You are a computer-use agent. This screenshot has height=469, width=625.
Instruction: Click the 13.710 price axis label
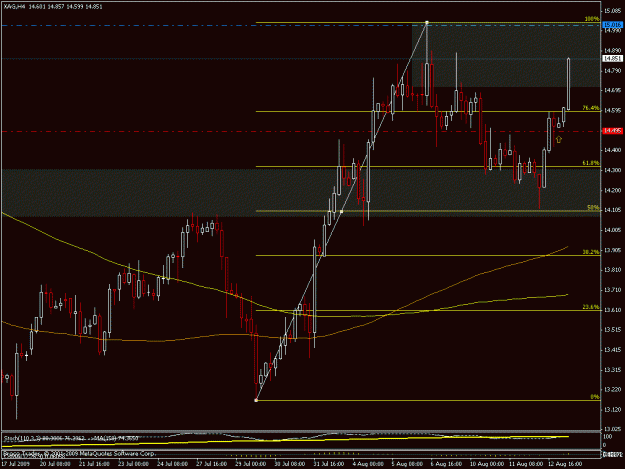coord(613,290)
